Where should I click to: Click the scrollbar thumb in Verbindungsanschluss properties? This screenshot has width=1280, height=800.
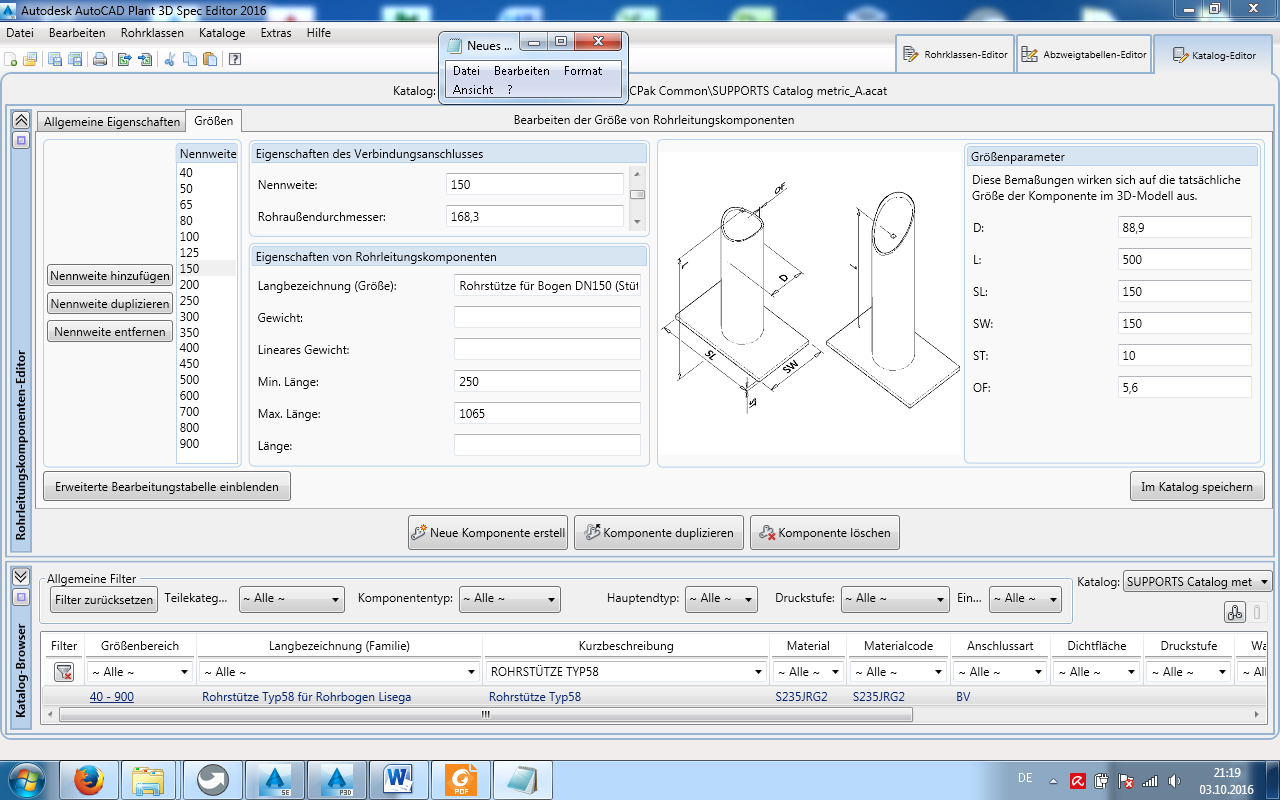tap(637, 195)
